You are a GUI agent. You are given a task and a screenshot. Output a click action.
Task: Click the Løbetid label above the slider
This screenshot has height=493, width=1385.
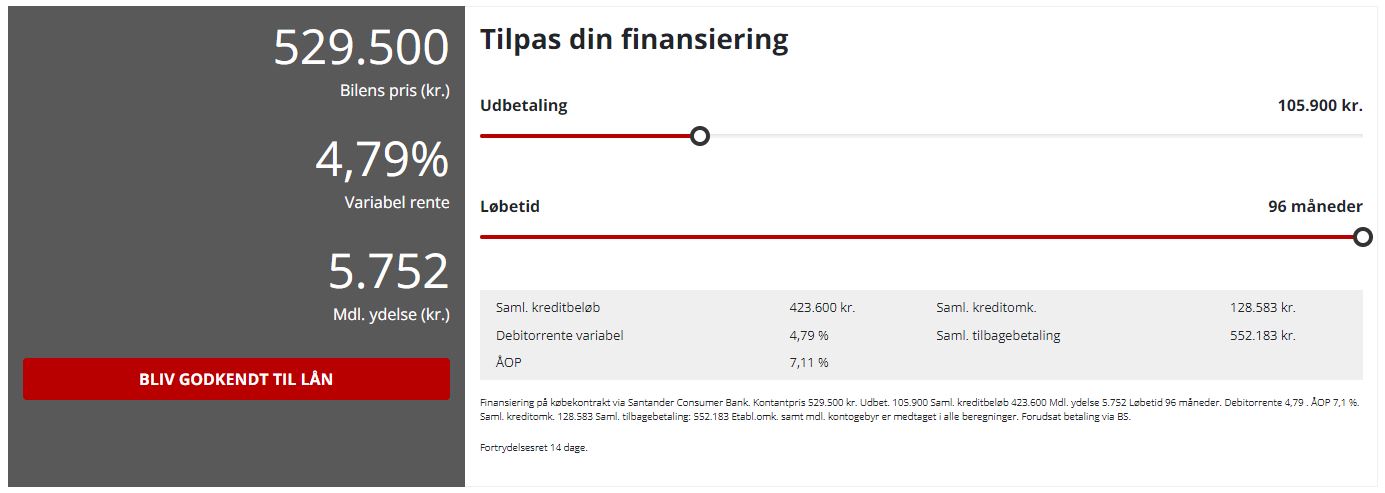point(510,207)
